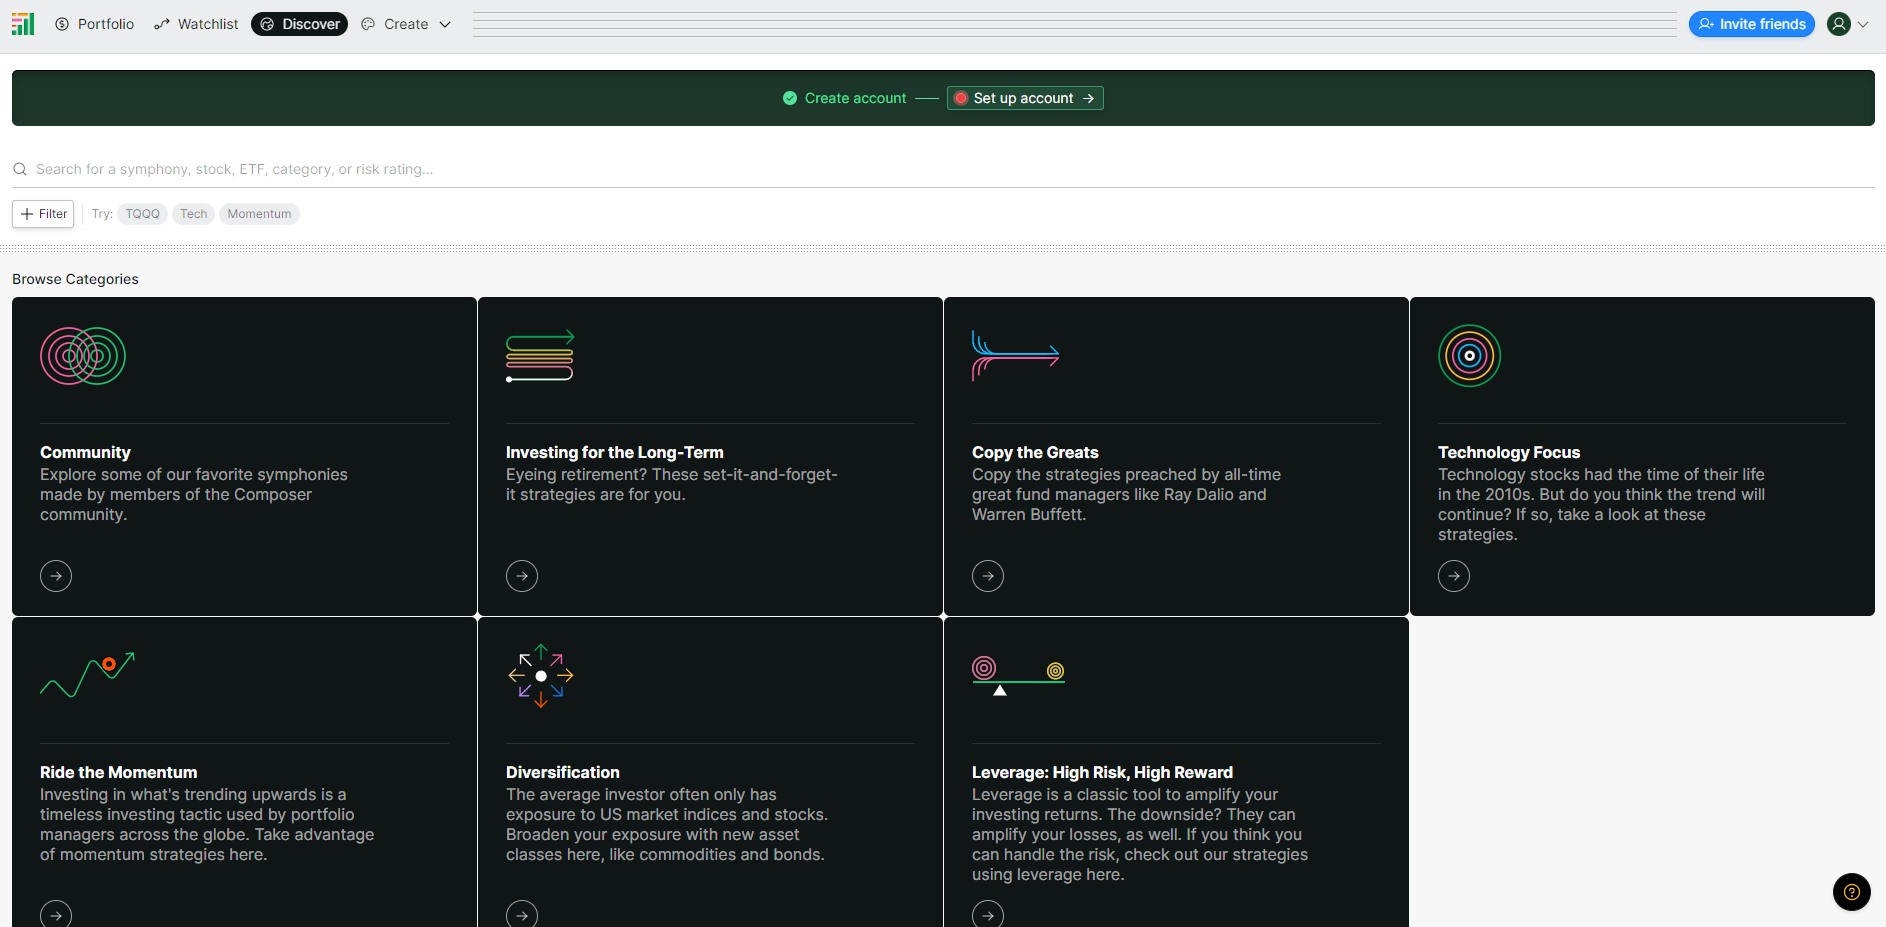Click the Composer logo icon
The width and height of the screenshot is (1886, 927).
tap(23, 24)
